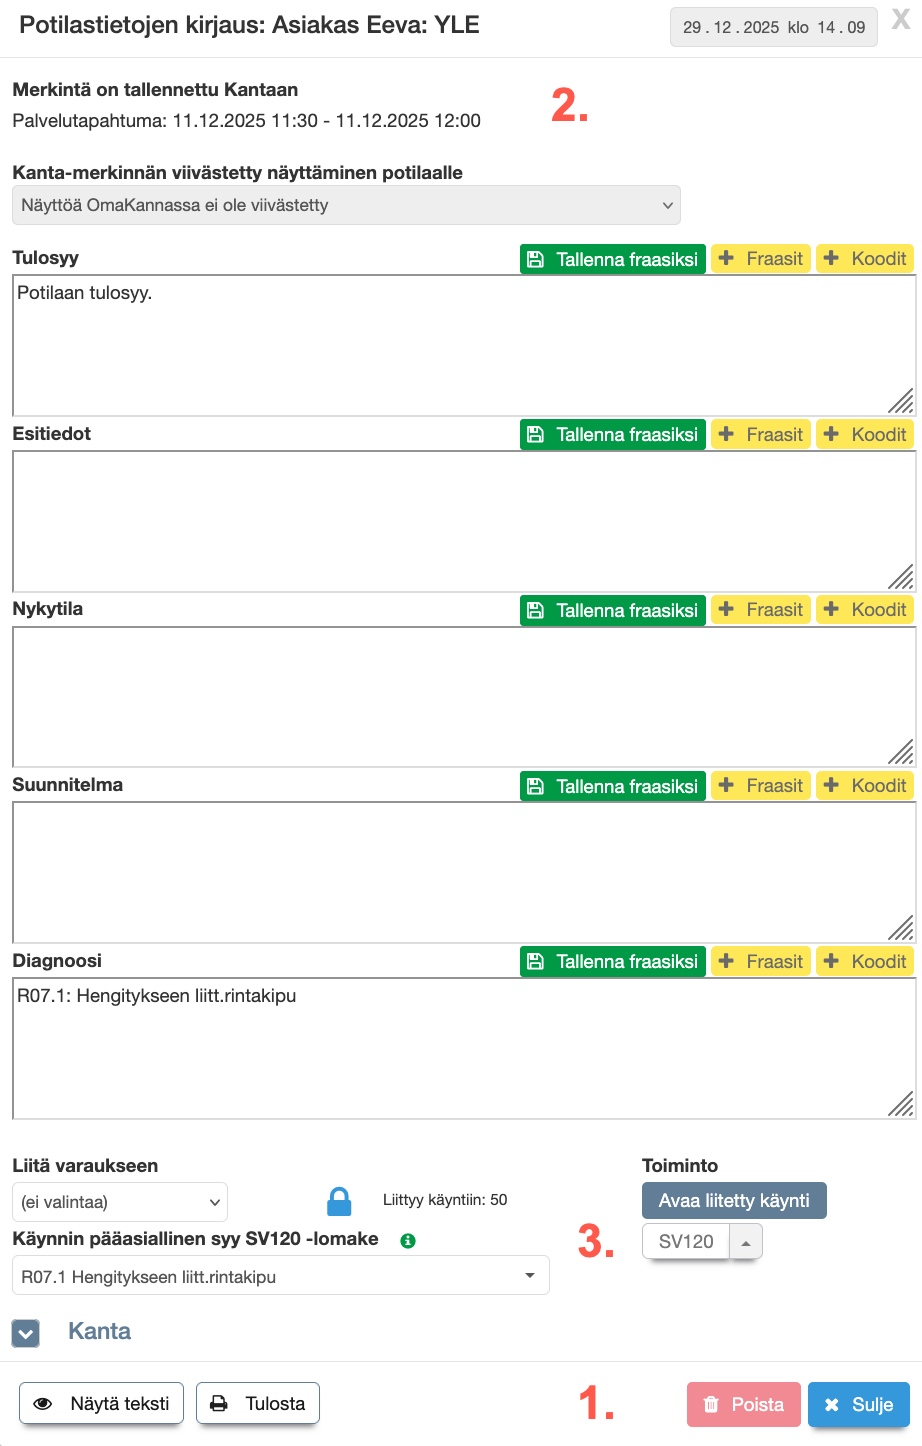
Task: Click the plus icon on Diagnoosi Koodit
Action: (831, 961)
